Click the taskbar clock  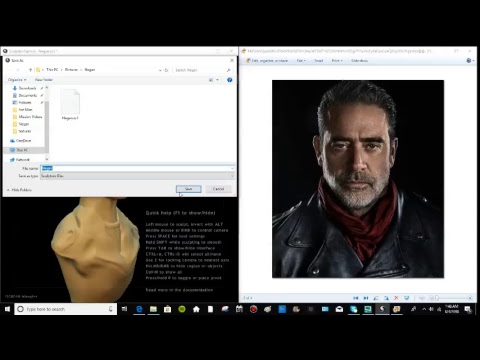pos(452,309)
